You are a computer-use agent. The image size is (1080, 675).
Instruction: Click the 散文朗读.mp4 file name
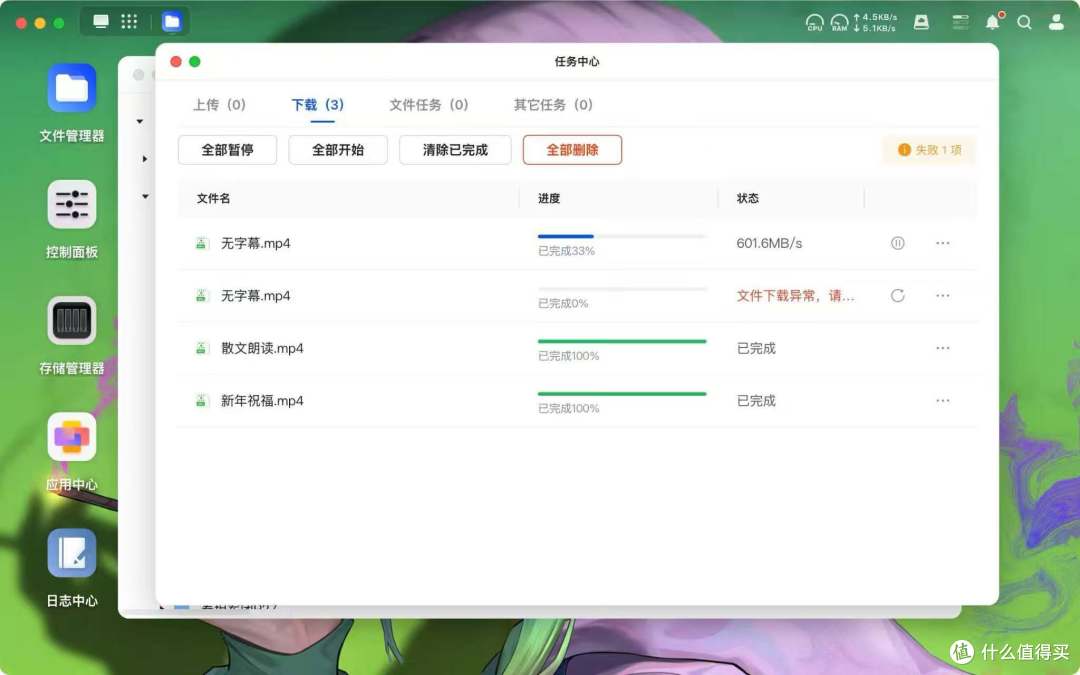coord(262,348)
